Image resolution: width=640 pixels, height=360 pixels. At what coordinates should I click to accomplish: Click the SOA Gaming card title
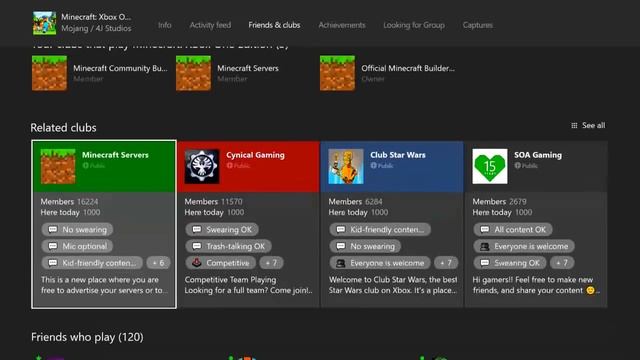(538, 155)
